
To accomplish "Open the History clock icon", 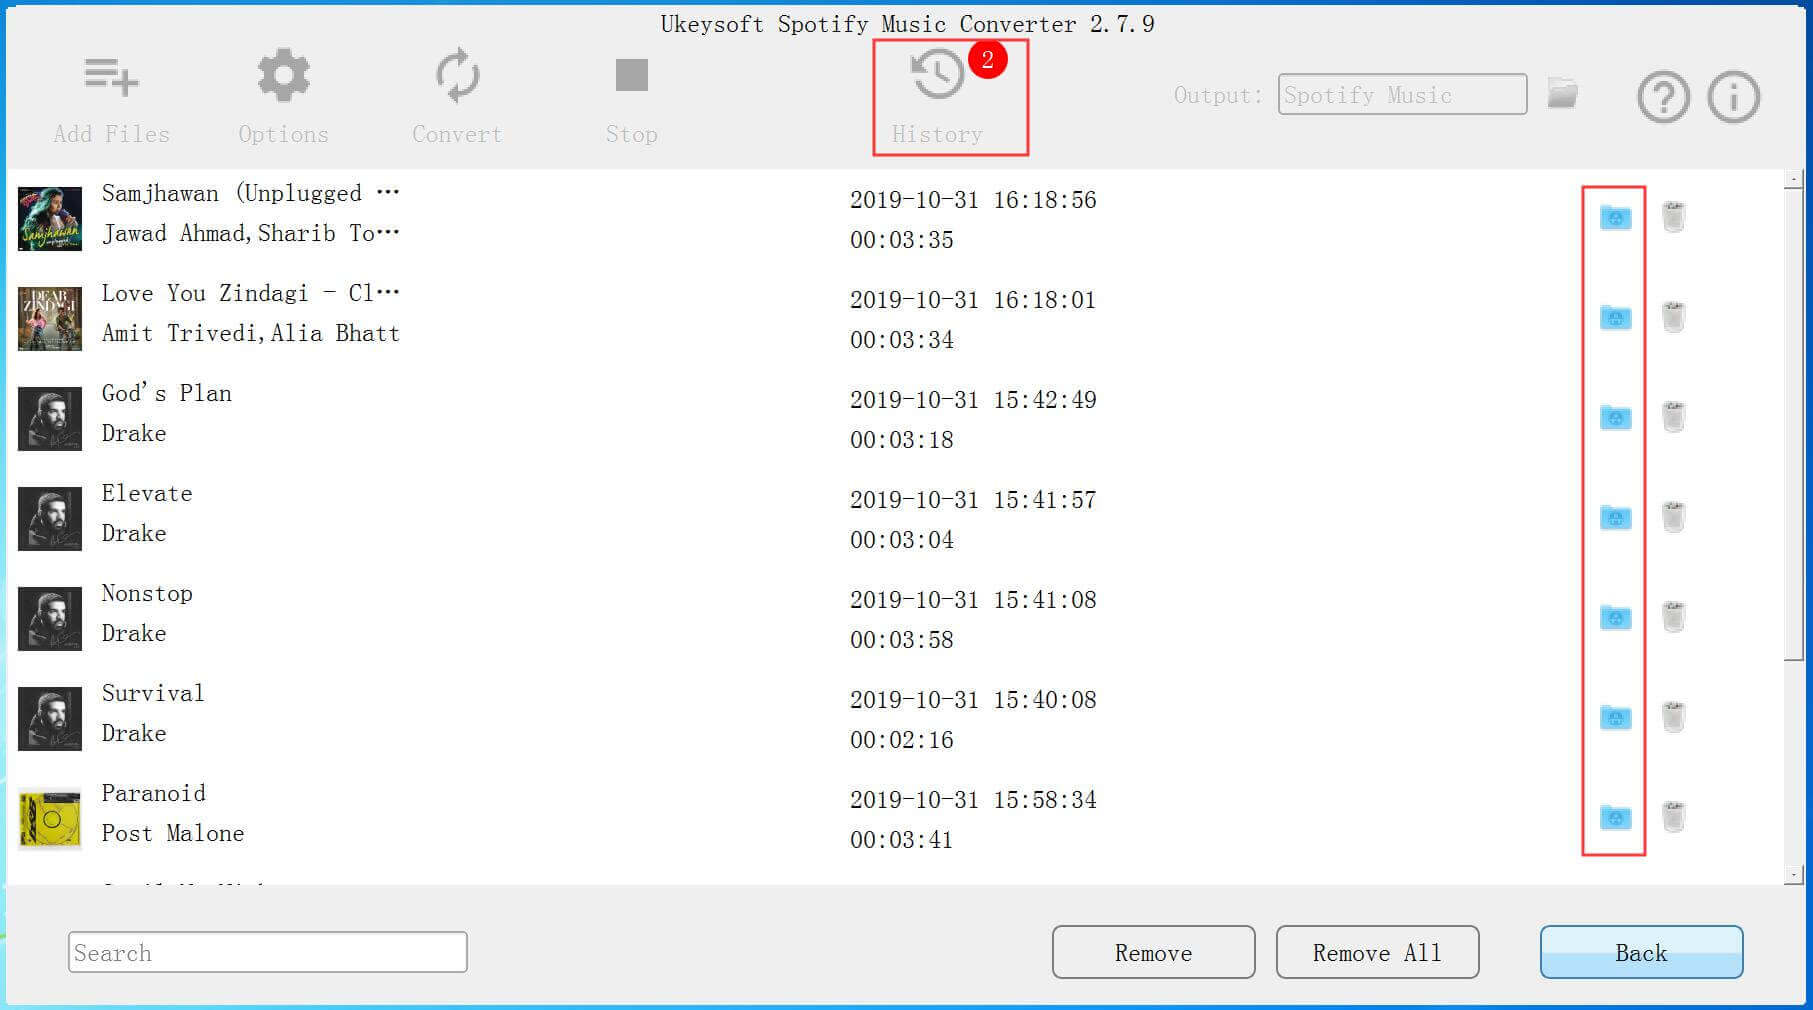I will coord(938,75).
